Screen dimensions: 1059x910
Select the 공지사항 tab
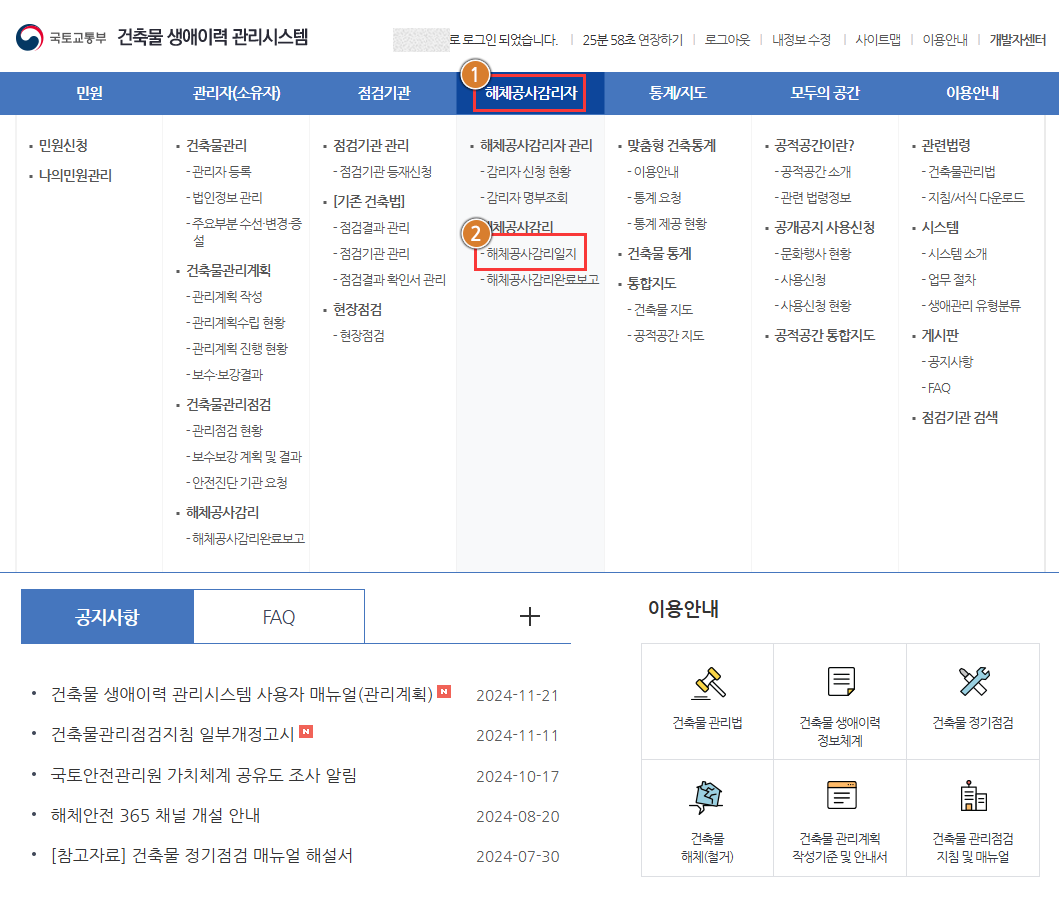click(x=107, y=616)
